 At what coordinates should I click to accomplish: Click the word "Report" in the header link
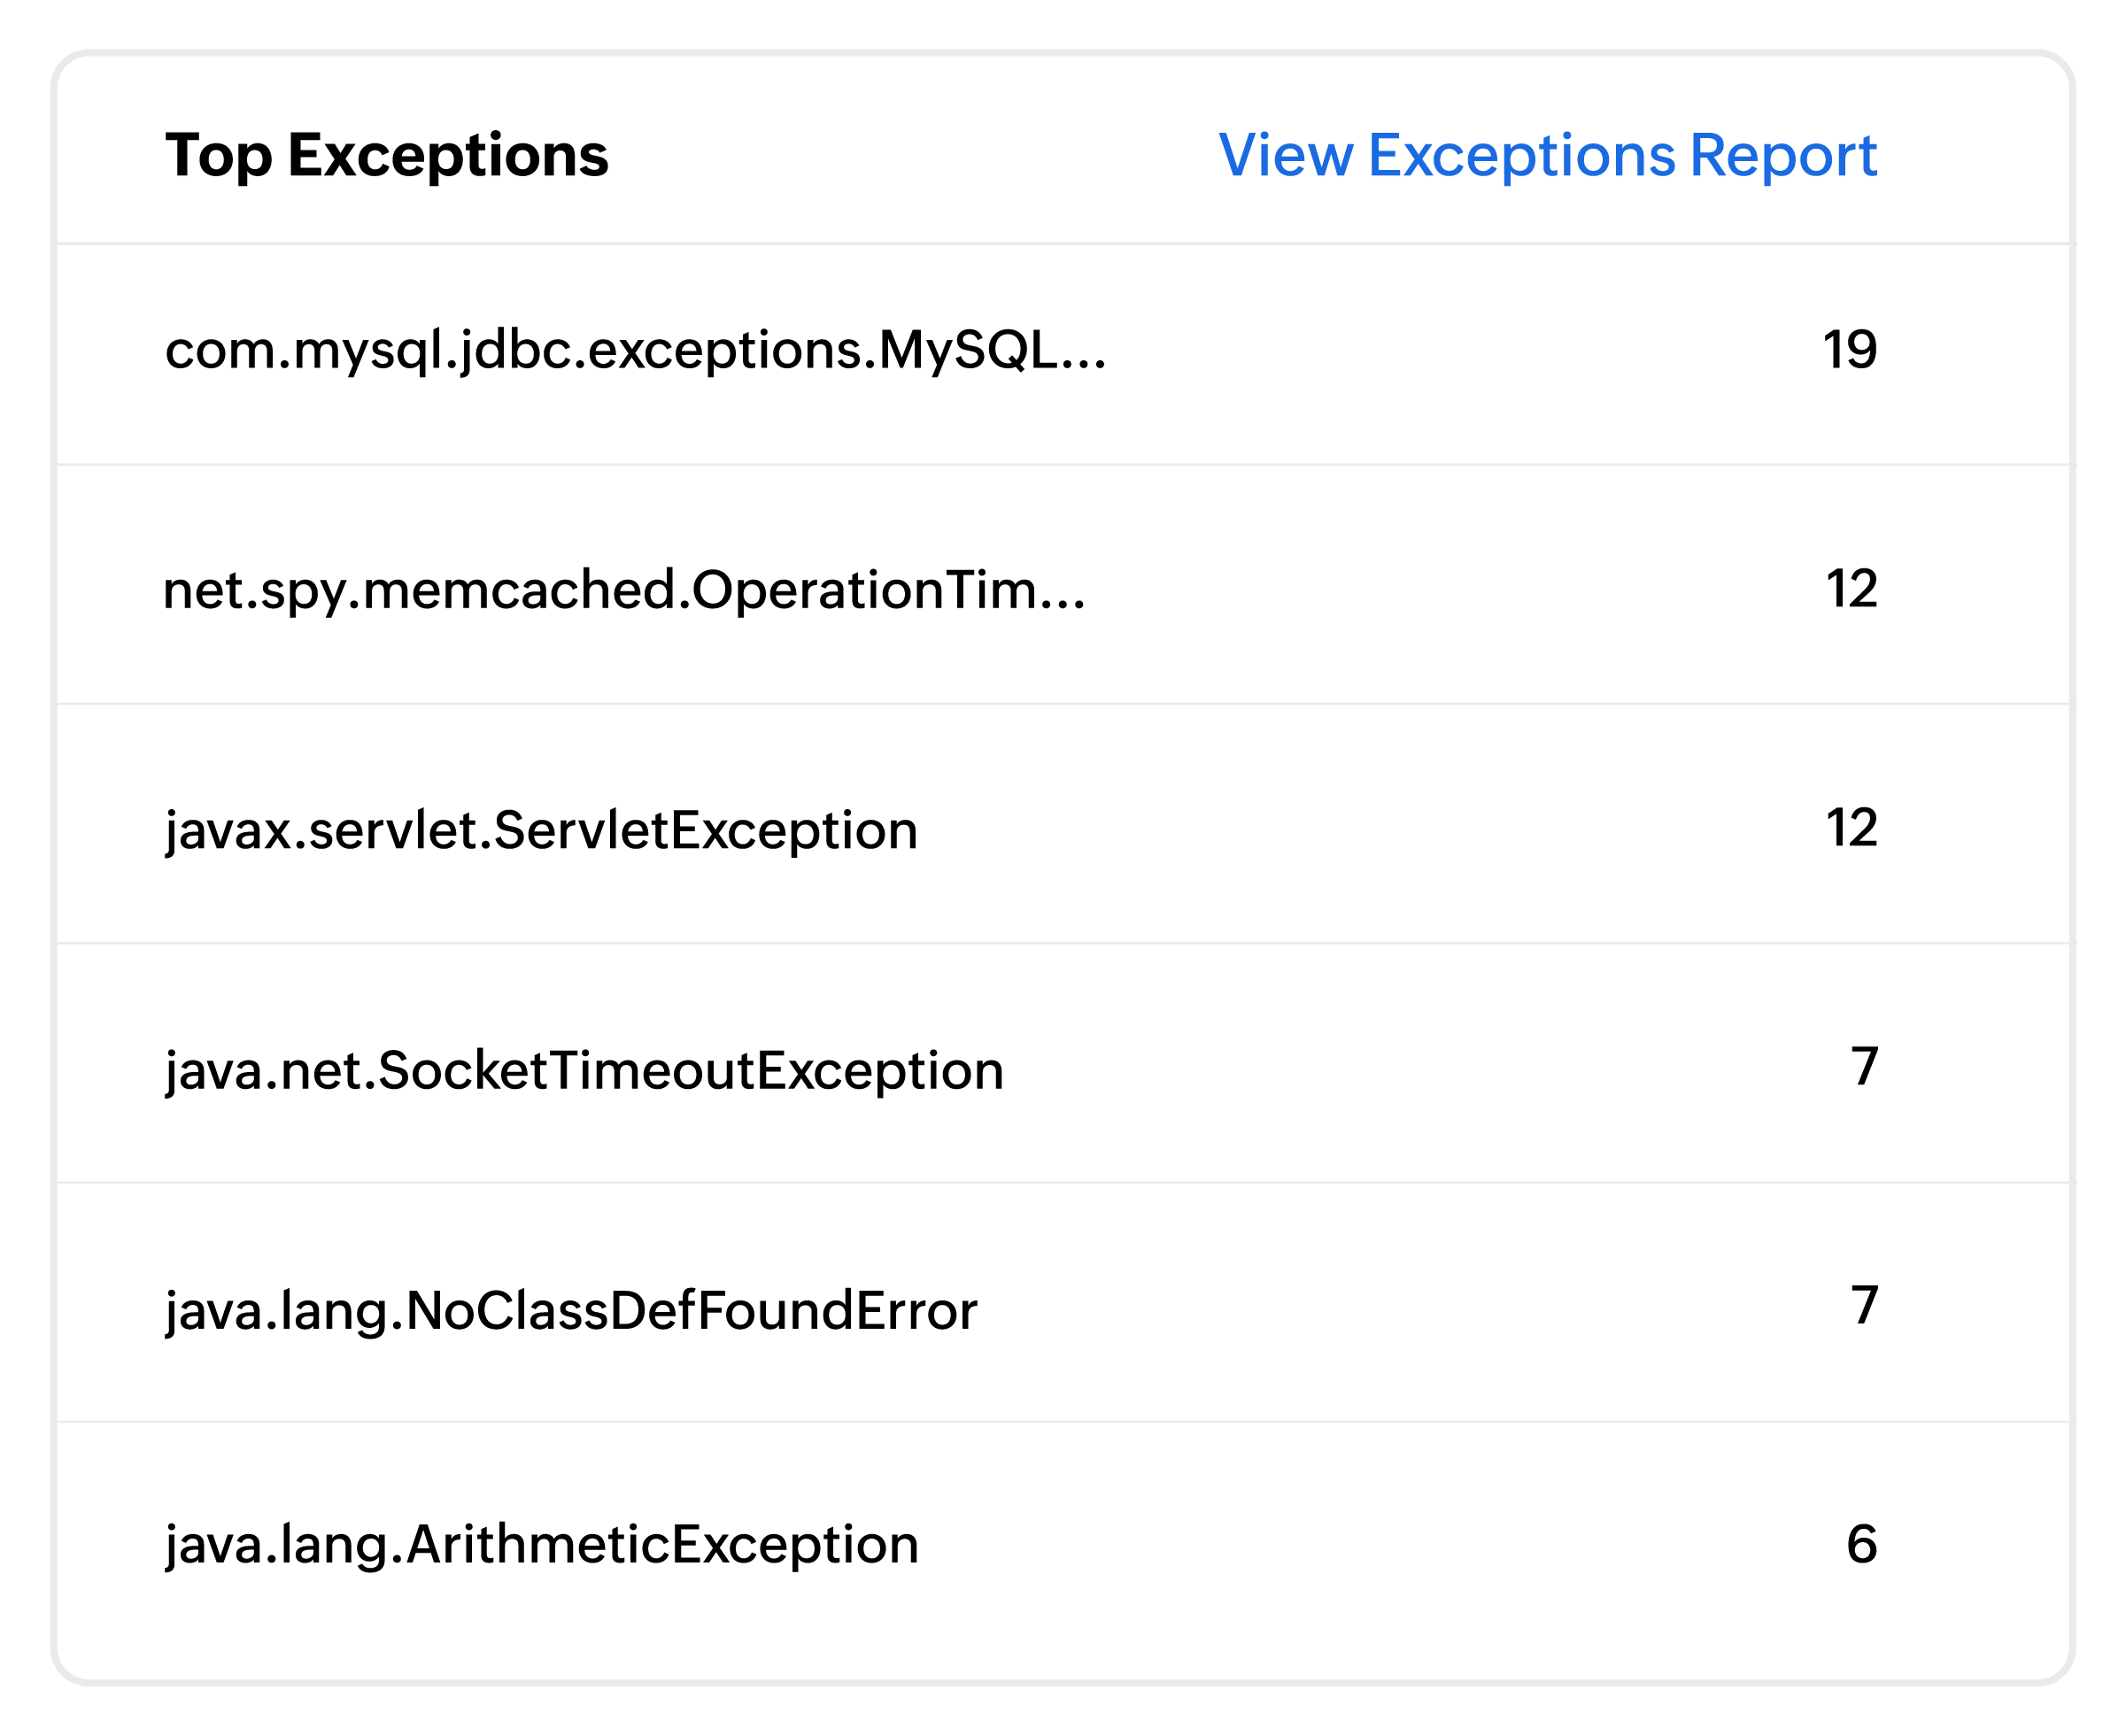pyautogui.click(x=1783, y=156)
